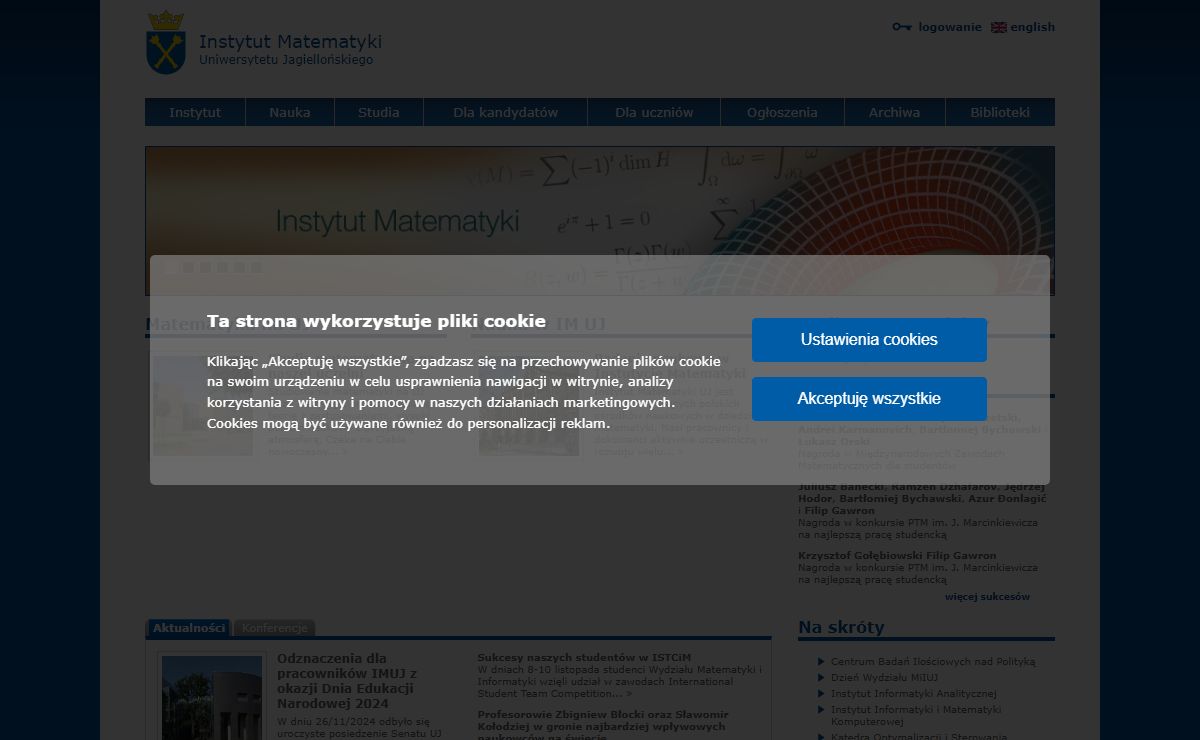This screenshot has width=1200, height=740.
Task: Open the Instytut menu
Action: (195, 112)
